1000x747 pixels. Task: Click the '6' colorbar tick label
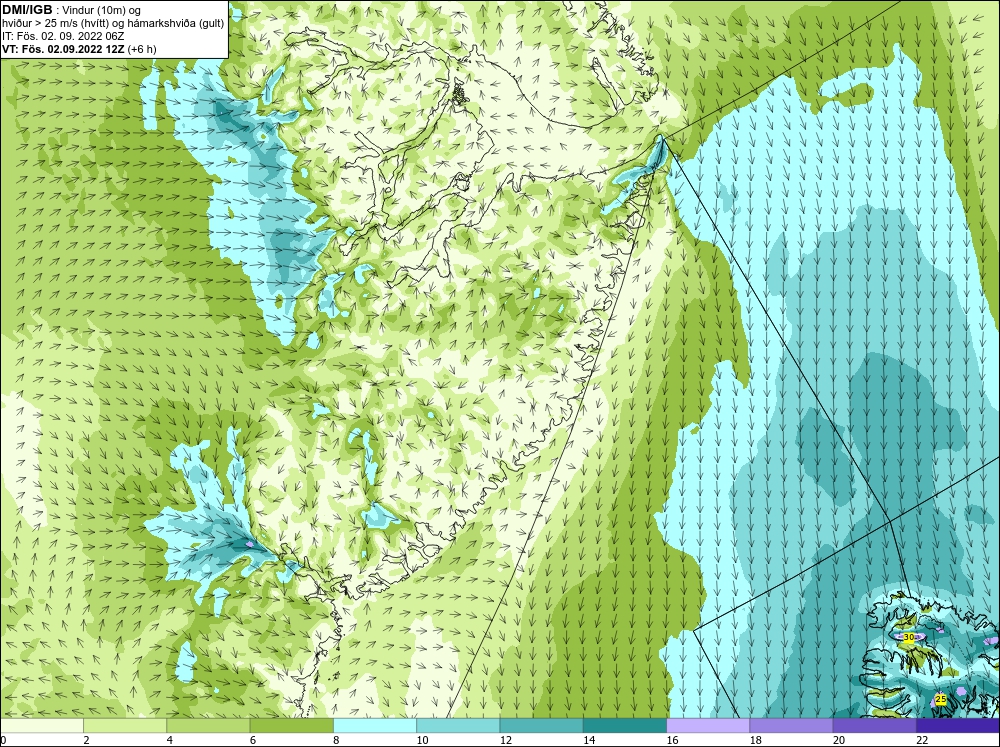pos(253,740)
